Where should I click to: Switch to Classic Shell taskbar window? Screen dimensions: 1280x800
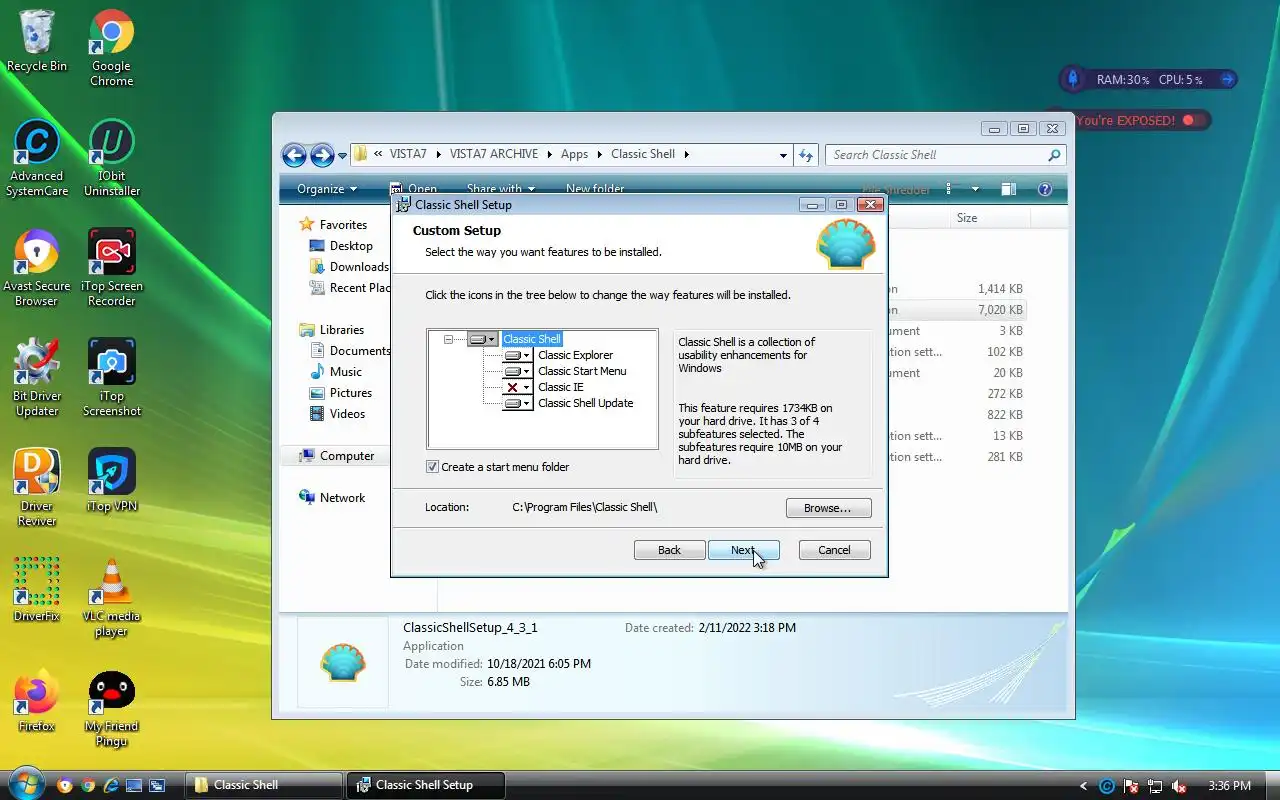point(264,785)
